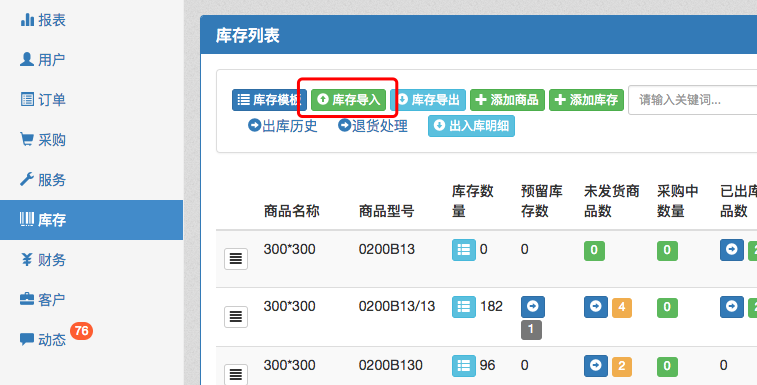Screen dimensions: 757x385
Task: Click 添加商品 add product button
Action: coord(507,100)
